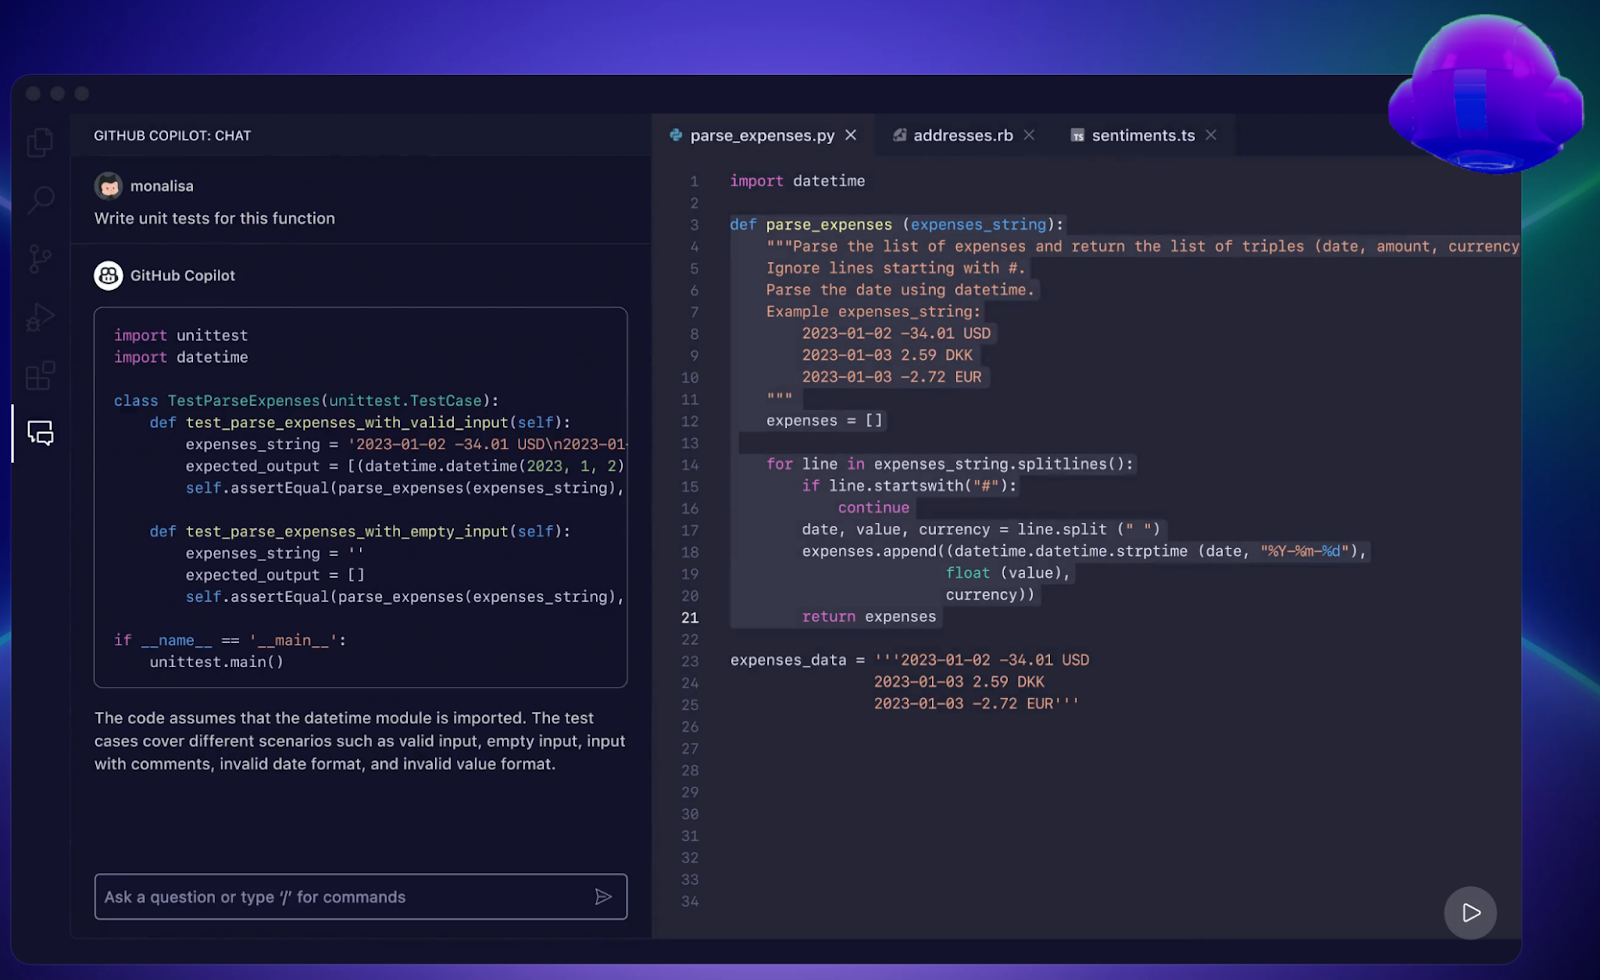Switch to the addresses.rb tab

[x=963, y=135]
